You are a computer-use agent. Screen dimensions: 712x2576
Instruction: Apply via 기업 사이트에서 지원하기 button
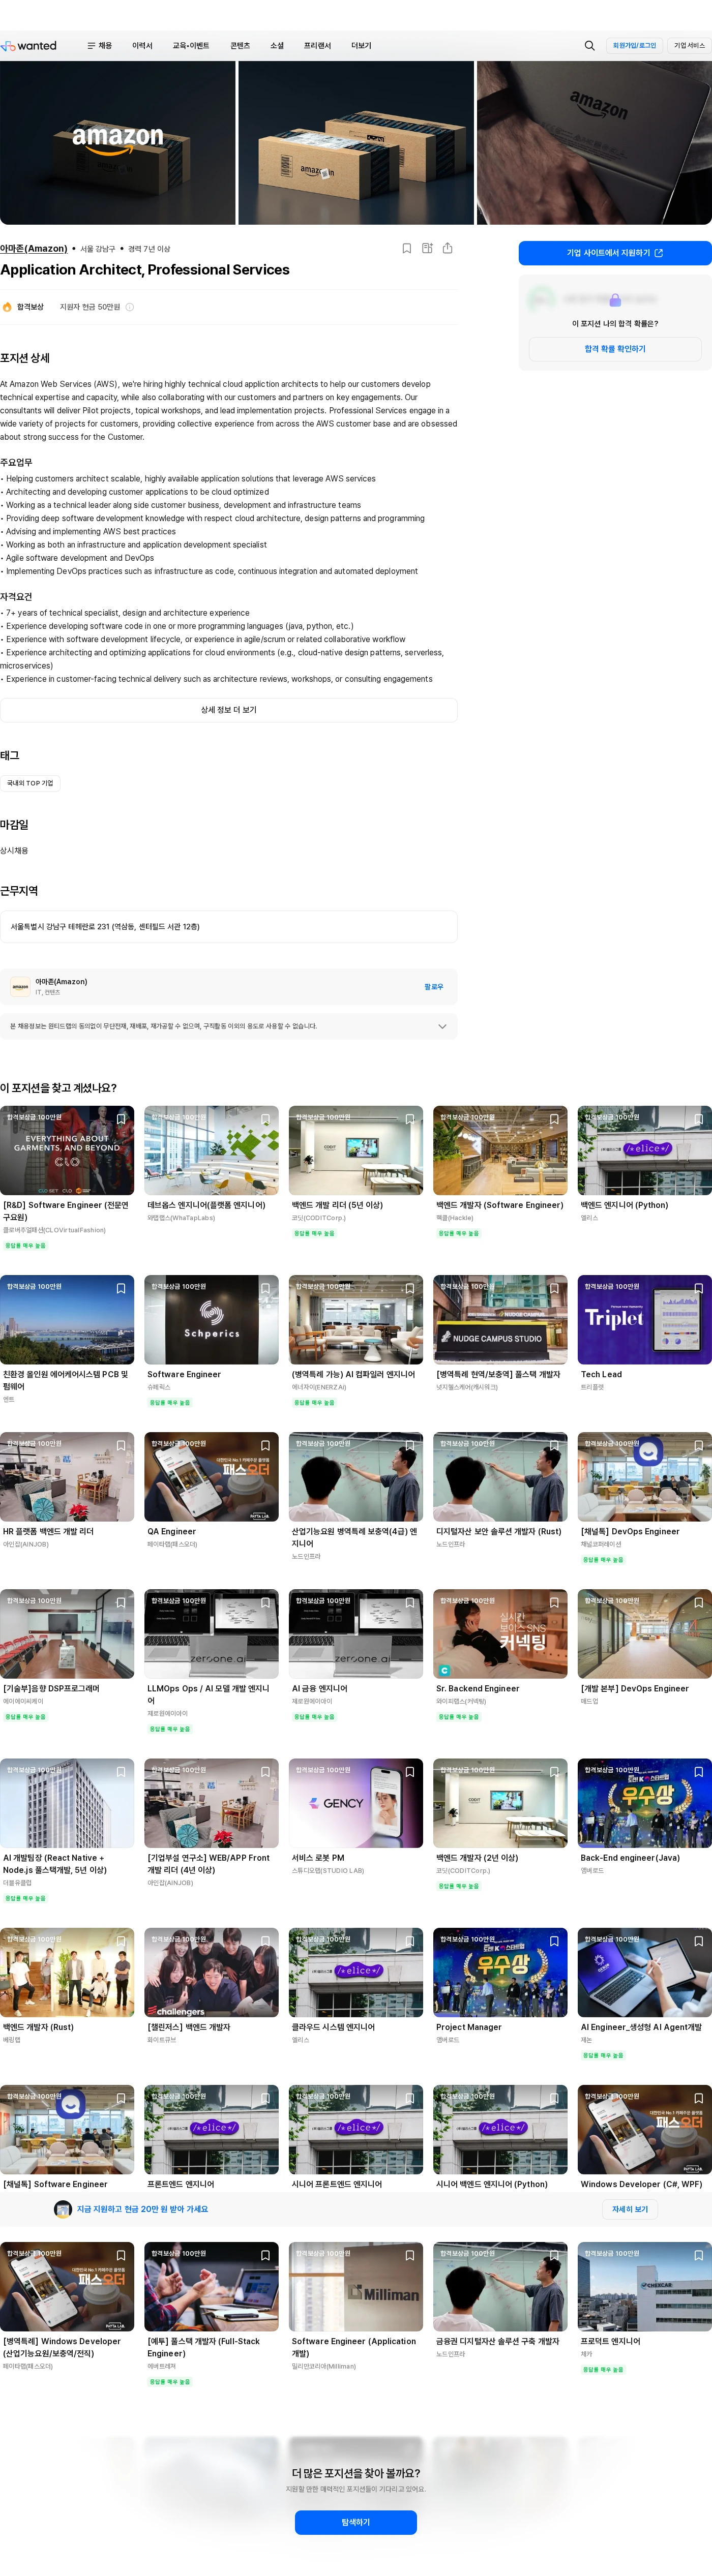click(615, 253)
